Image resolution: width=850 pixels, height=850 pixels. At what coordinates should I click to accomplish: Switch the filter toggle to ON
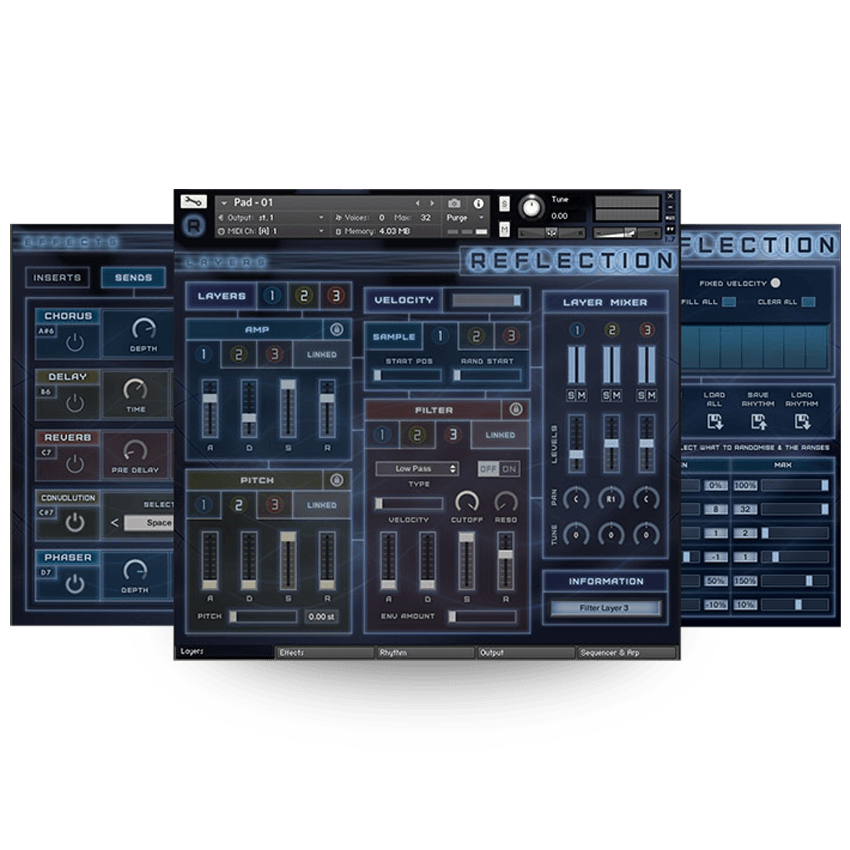tap(509, 469)
